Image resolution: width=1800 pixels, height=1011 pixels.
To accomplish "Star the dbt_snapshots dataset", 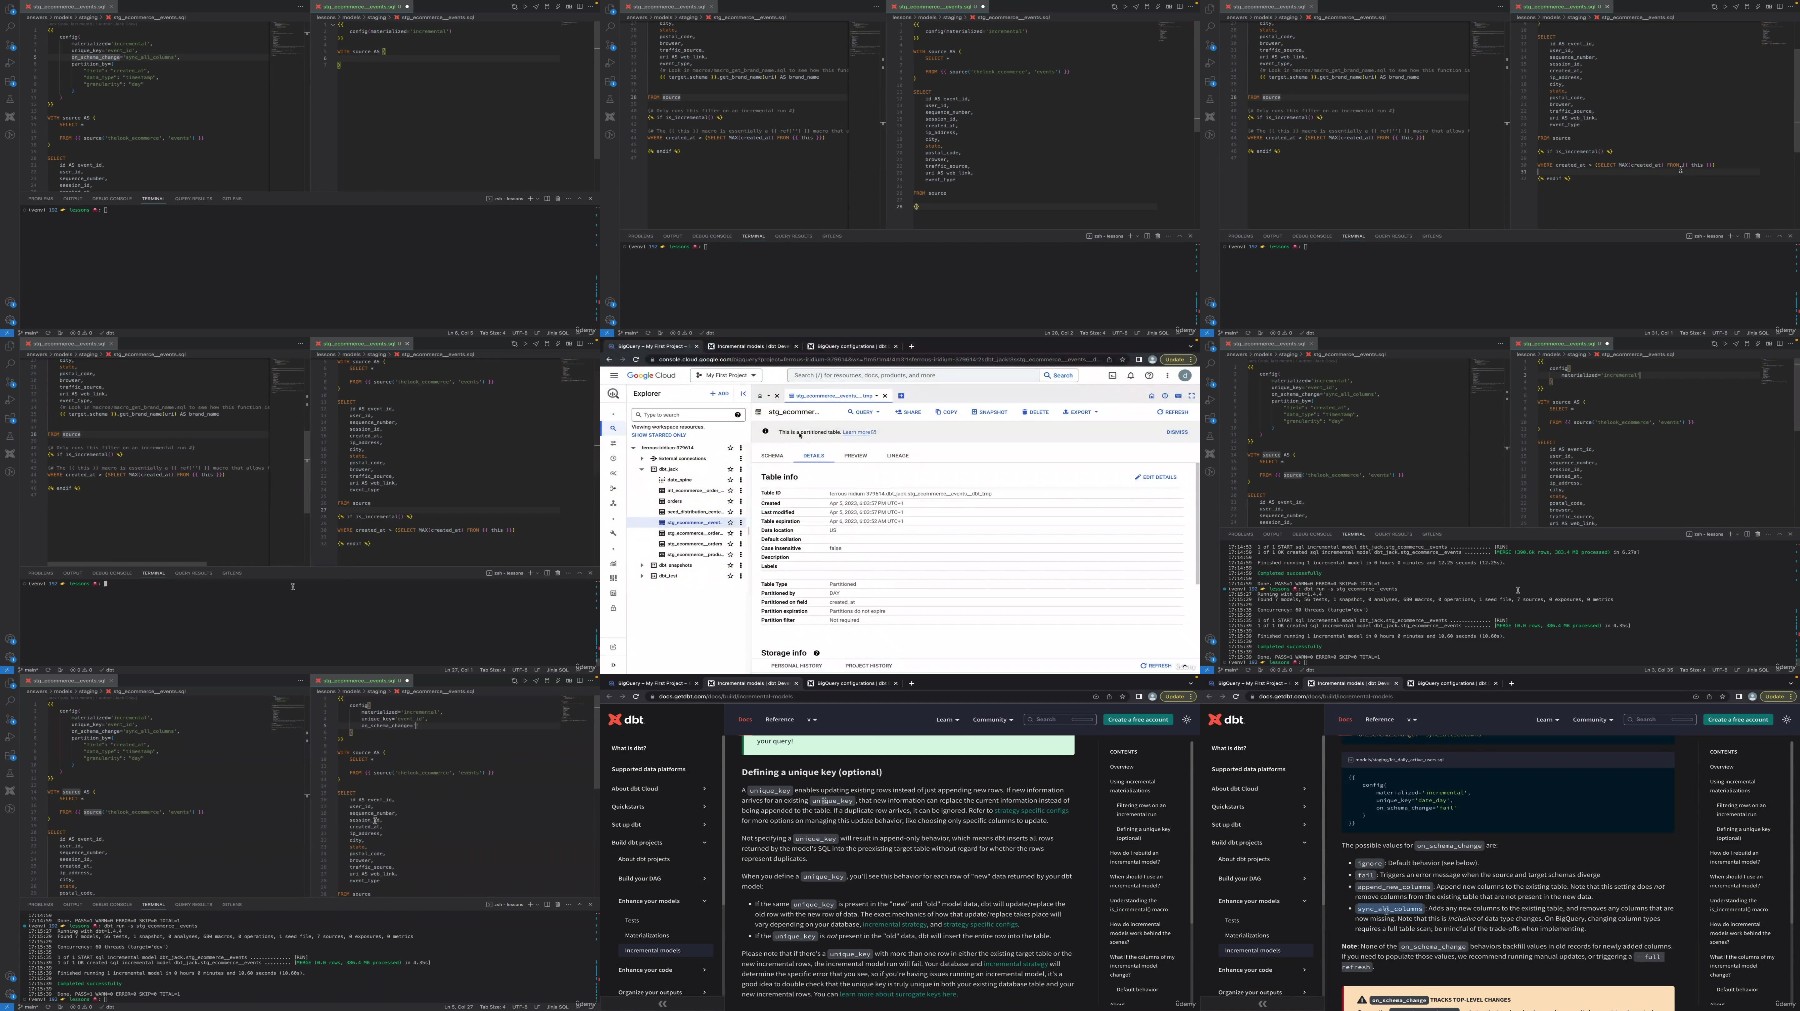I will point(730,565).
